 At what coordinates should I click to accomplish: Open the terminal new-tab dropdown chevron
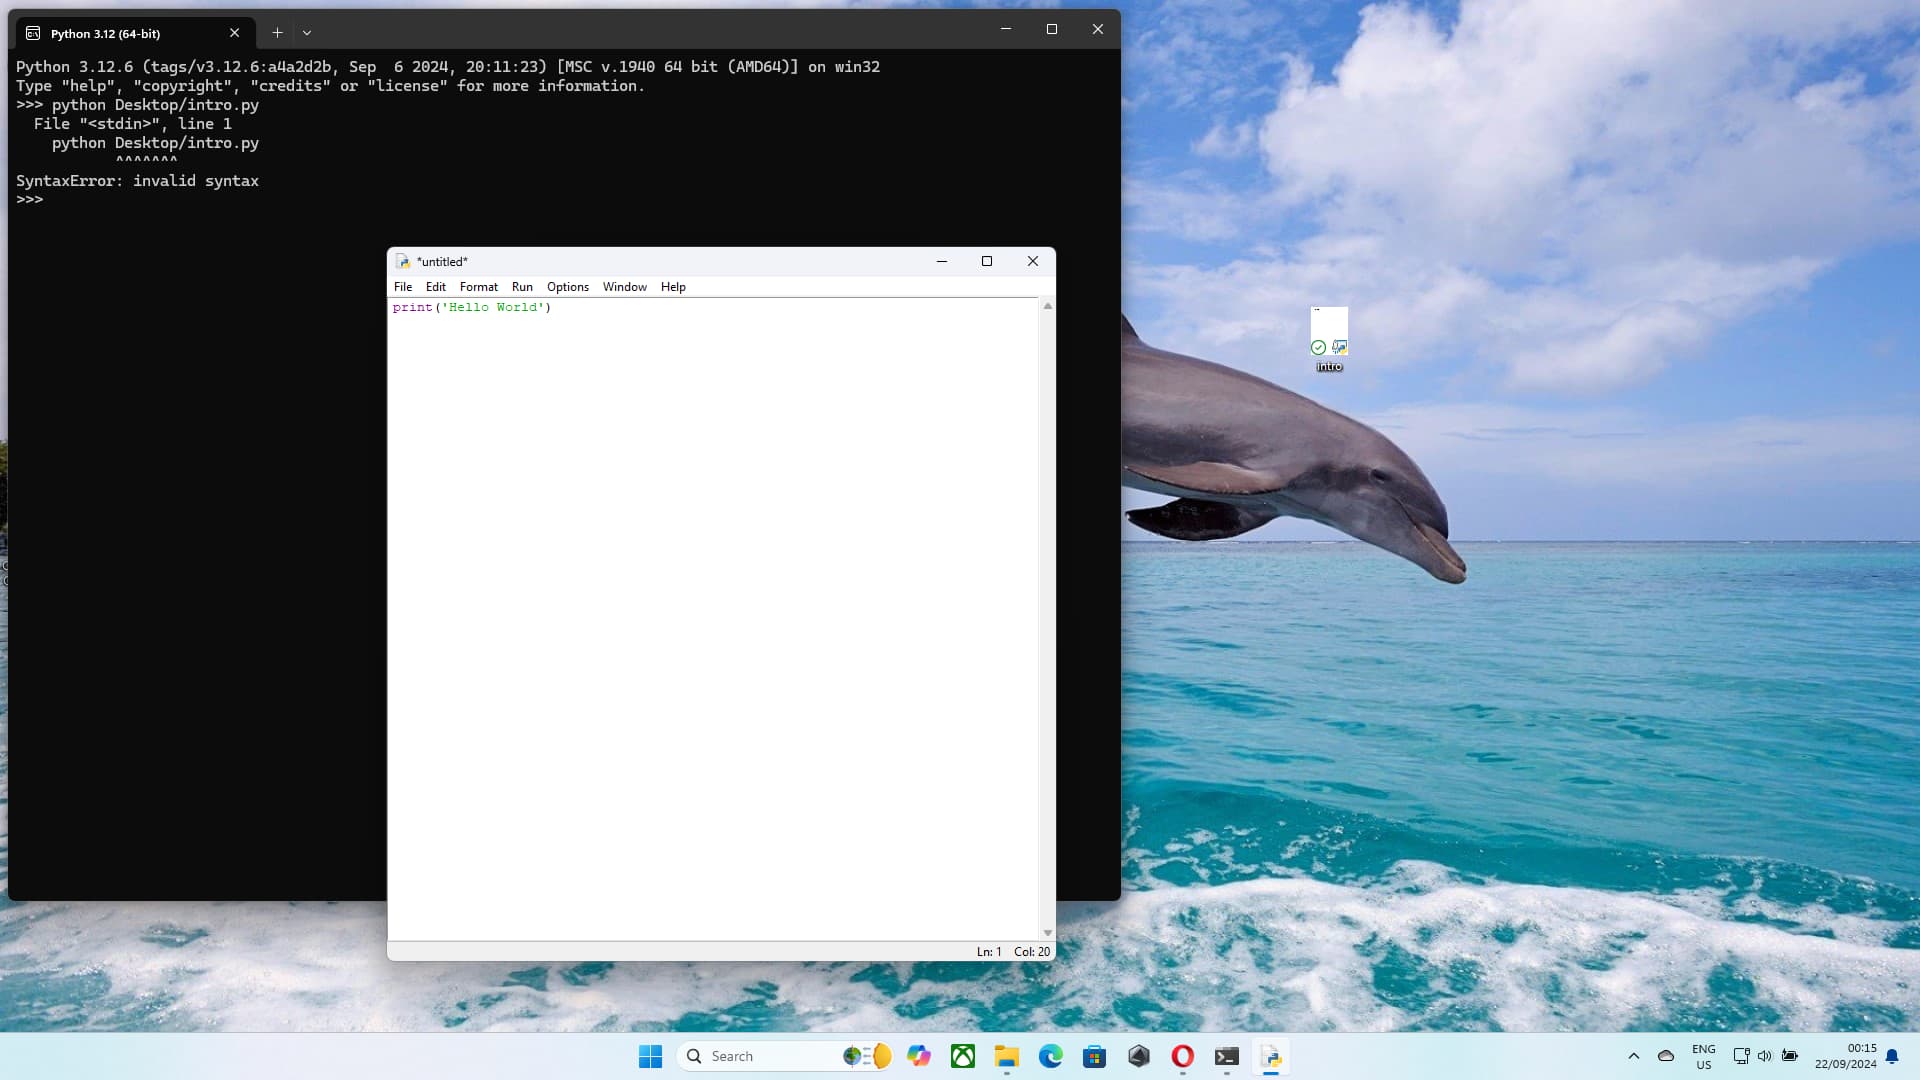[307, 33]
